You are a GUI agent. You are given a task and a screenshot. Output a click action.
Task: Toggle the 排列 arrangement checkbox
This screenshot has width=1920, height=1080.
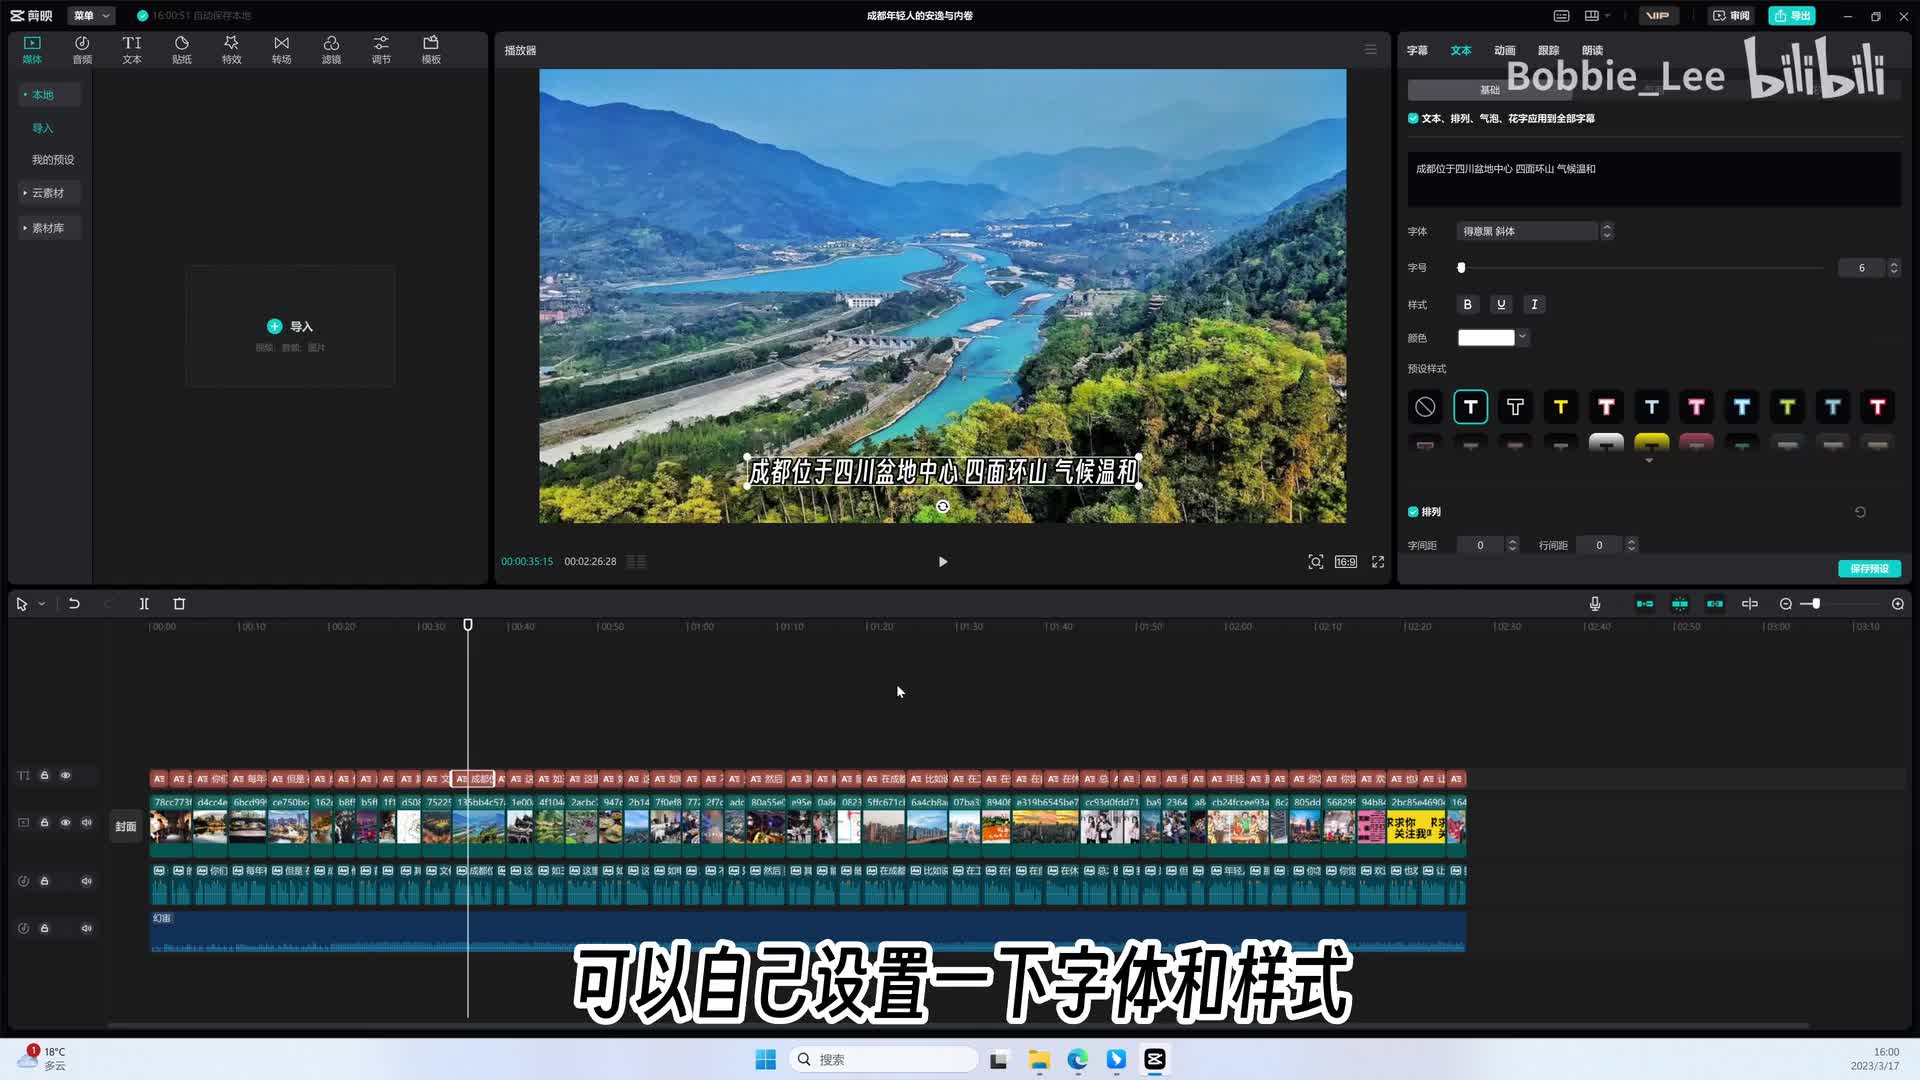(x=1413, y=512)
